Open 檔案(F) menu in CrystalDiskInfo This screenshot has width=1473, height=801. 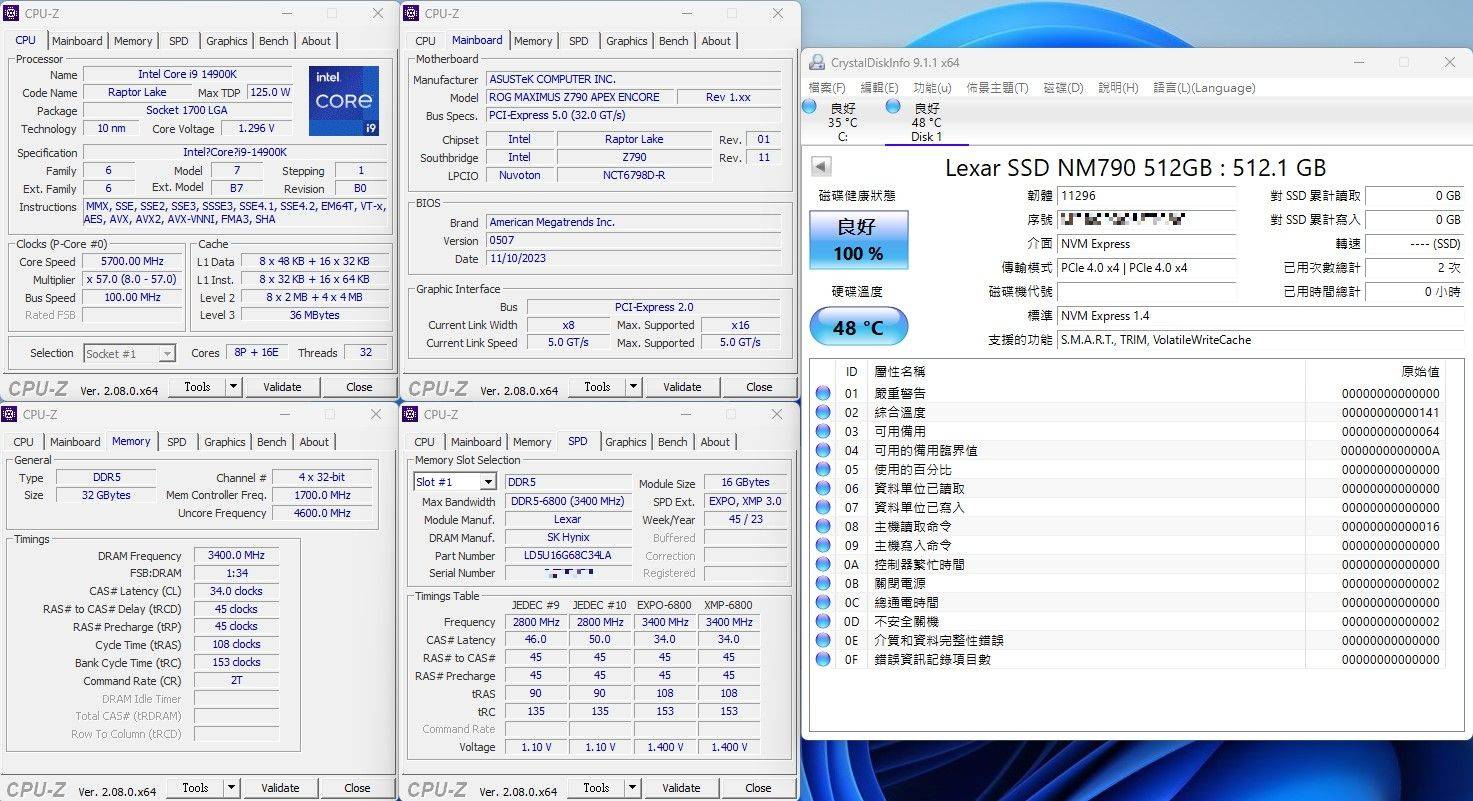(x=827, y=88)
